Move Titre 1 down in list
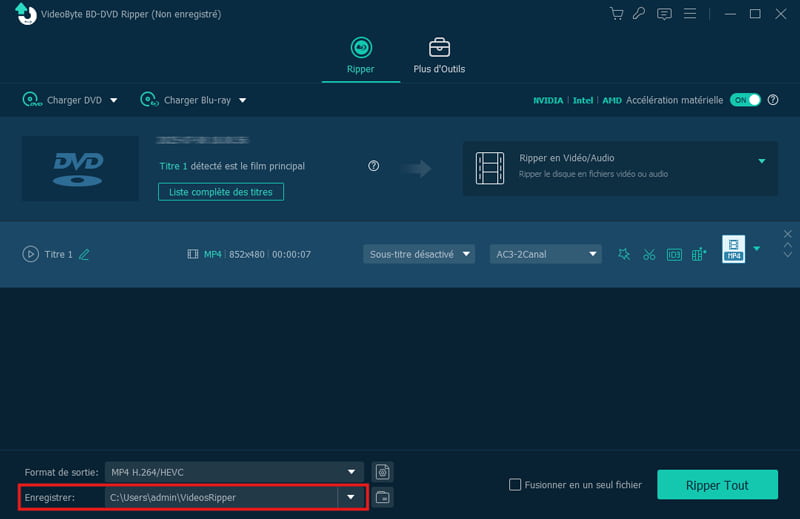 (788, 255)
